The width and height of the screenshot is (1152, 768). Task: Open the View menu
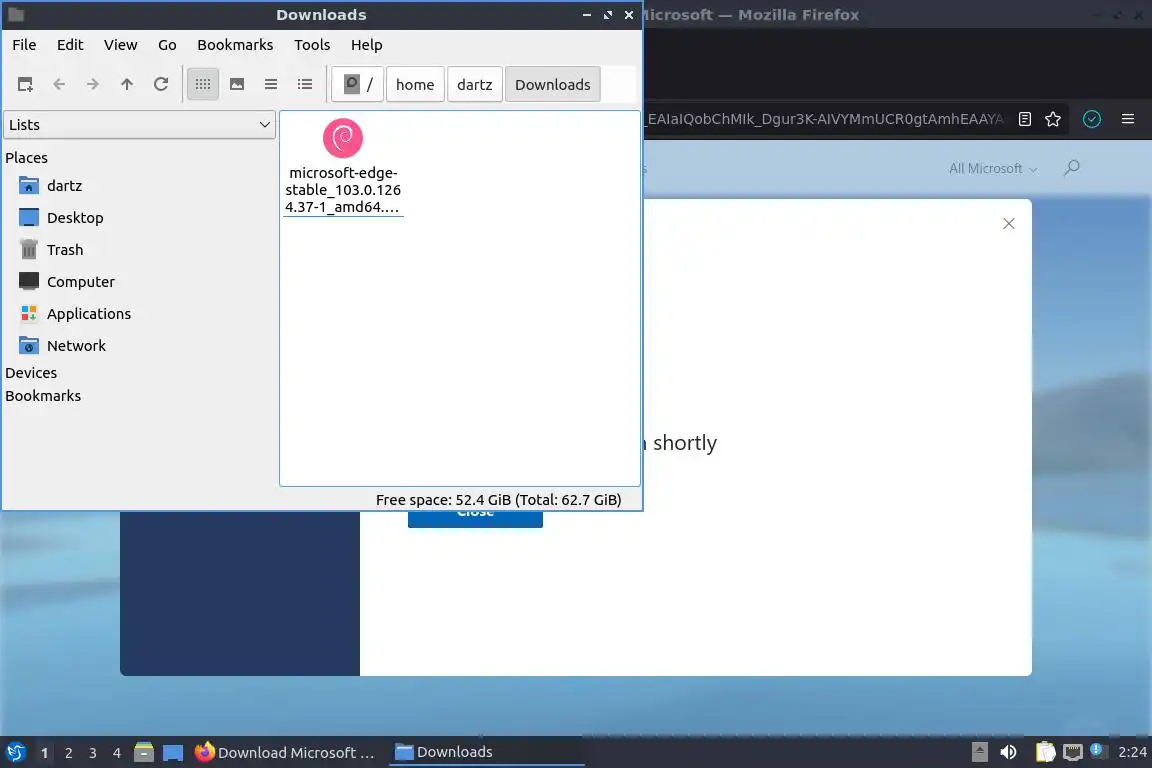120,45
